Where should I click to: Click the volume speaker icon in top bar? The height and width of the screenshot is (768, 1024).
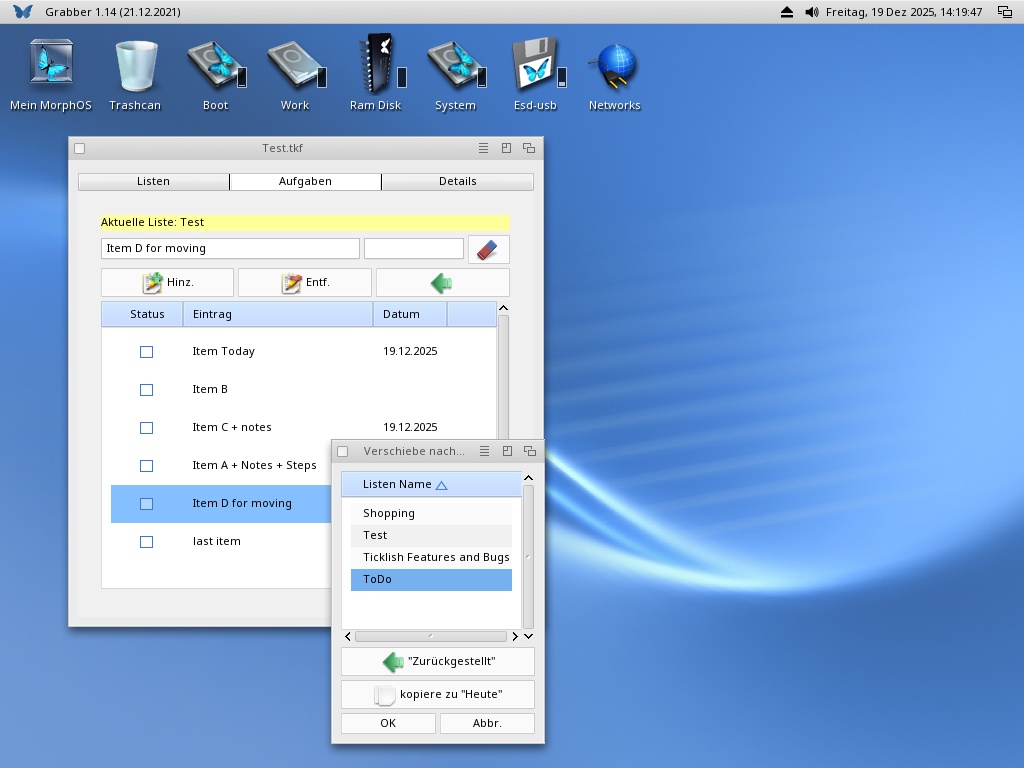coord(811,12)
